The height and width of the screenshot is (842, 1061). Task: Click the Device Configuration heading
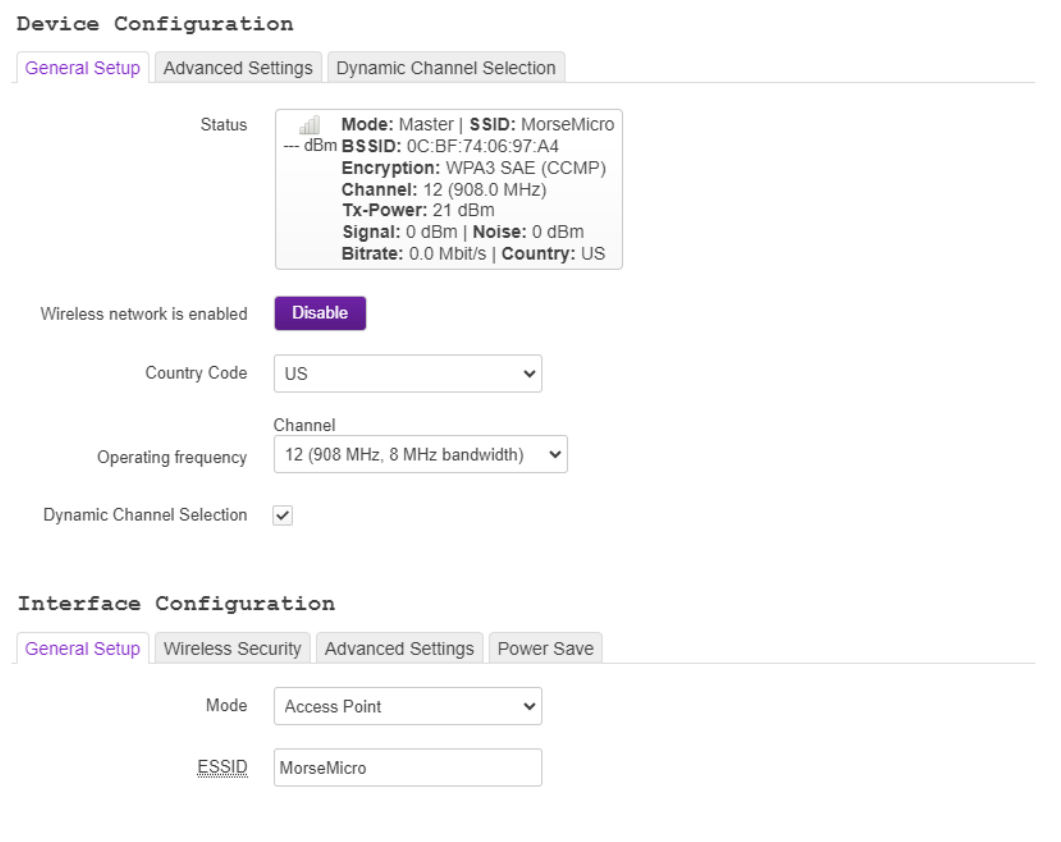[x=156, y=23]
